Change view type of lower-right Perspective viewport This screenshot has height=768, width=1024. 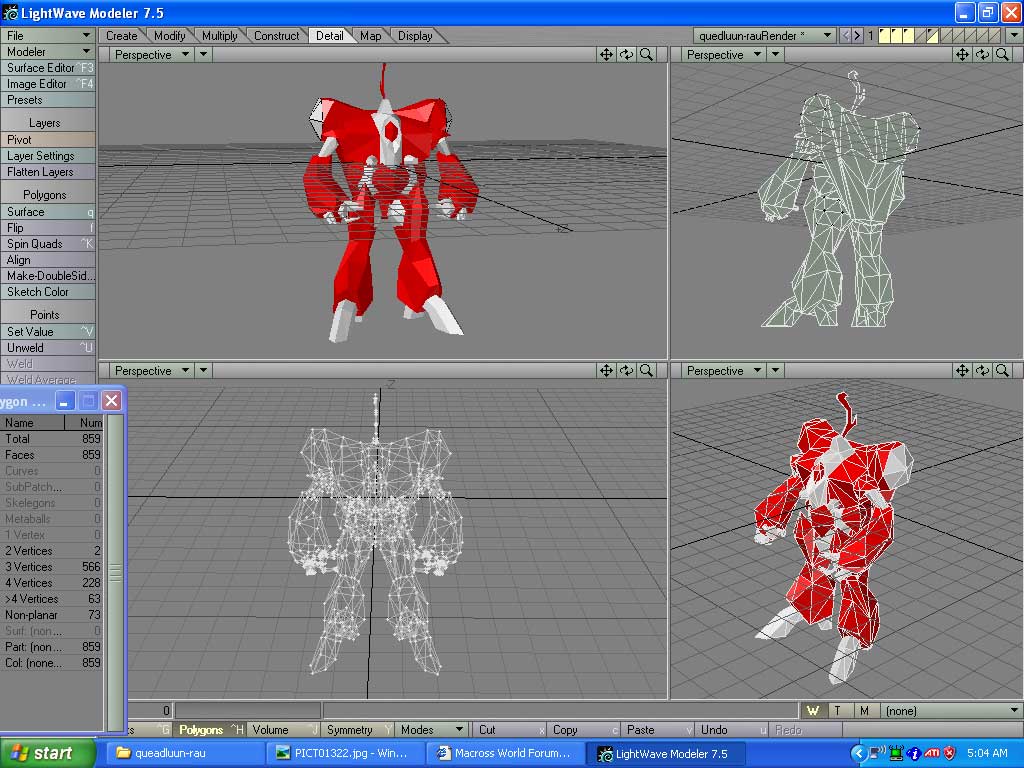(x=723, y=371)
